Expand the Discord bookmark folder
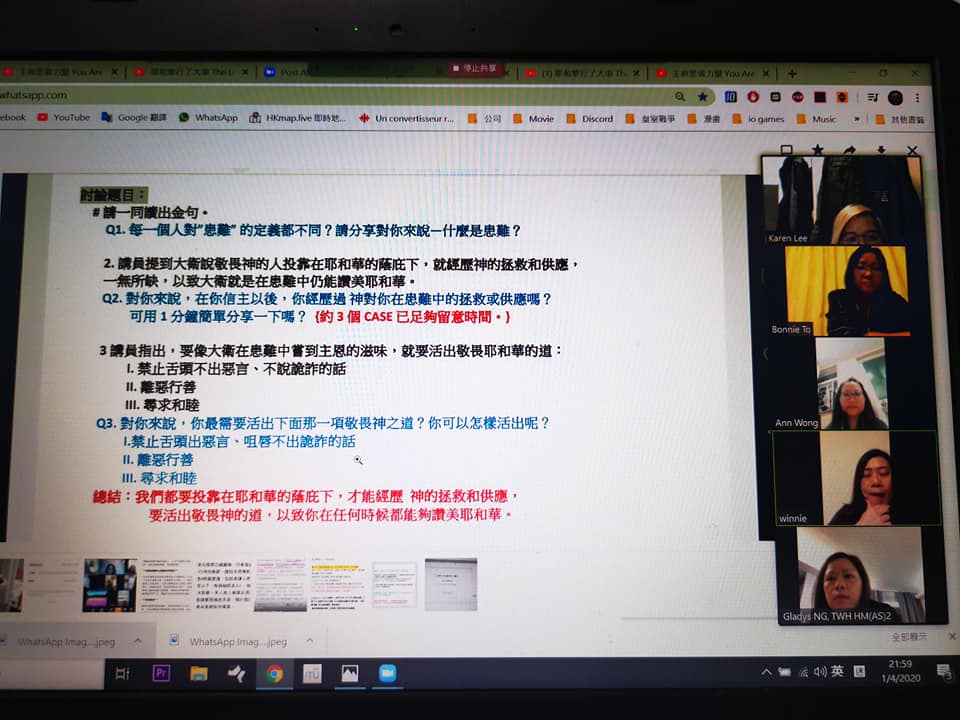Screen dimensions: 960x720 pyautogui.click(x=590, y=119)
